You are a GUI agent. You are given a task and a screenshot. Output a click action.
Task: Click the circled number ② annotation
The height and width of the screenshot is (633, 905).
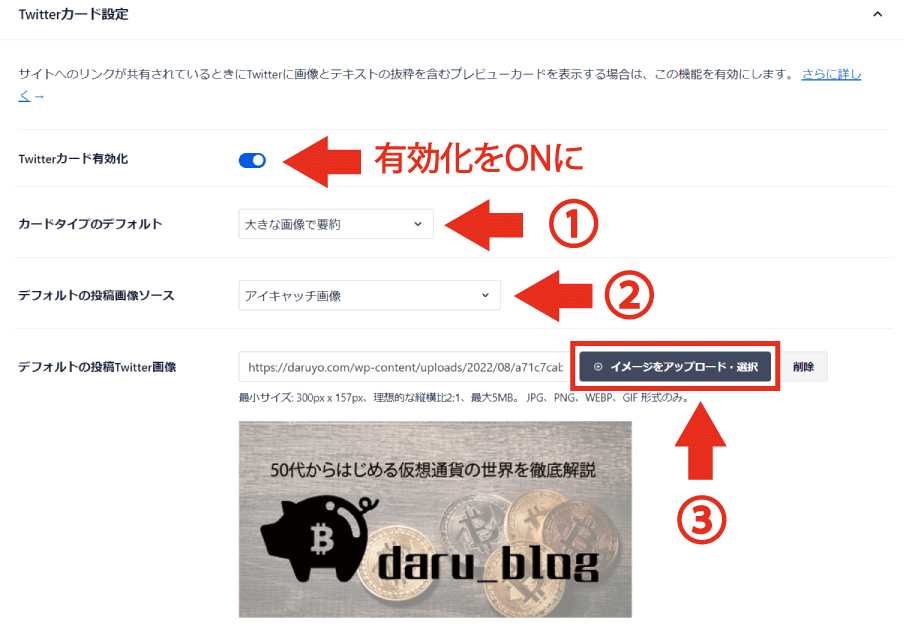629,295
